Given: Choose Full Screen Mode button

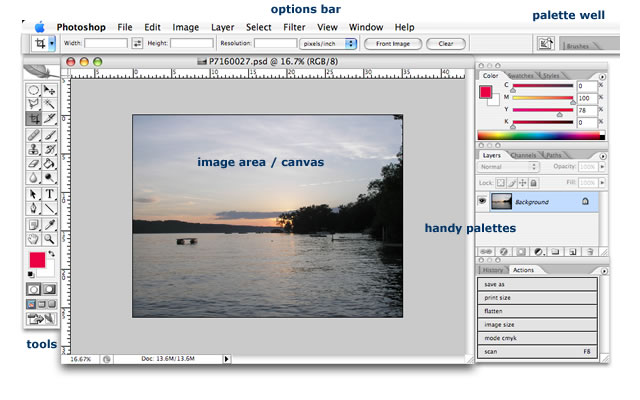Looking at the screenshot, I should tap(52, 304).
